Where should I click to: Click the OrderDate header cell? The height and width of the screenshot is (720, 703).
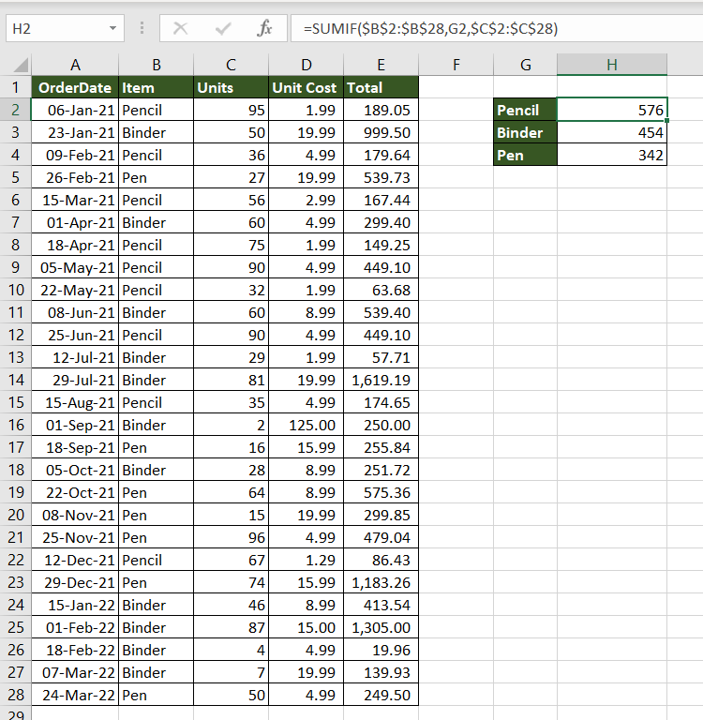[75, 88]
